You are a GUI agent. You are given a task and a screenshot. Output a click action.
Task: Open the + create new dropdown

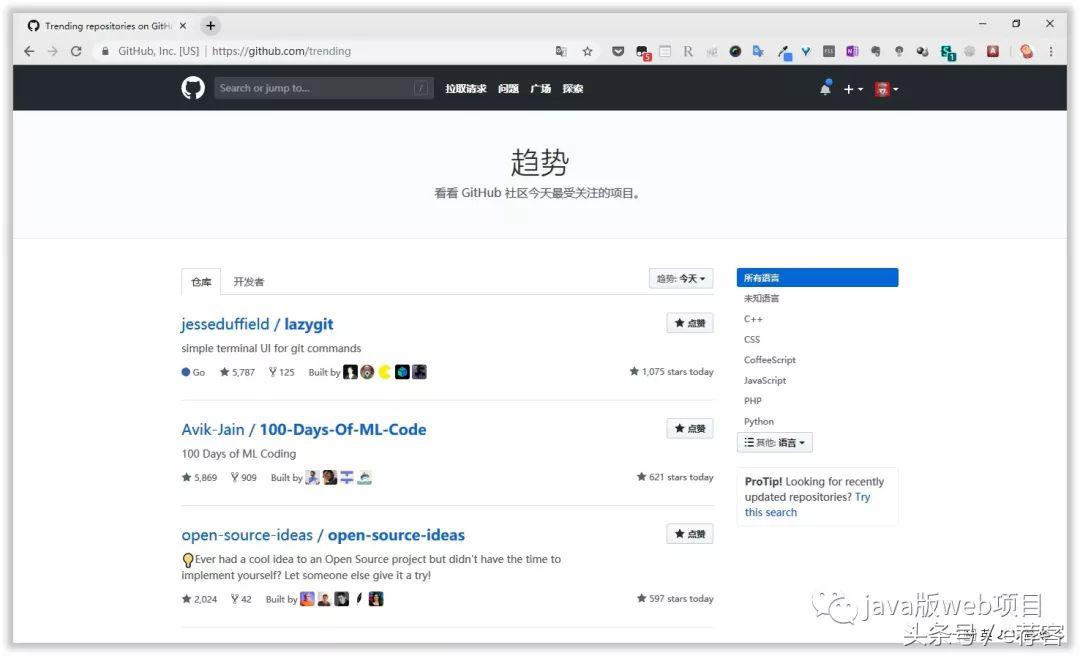[853, 89]
